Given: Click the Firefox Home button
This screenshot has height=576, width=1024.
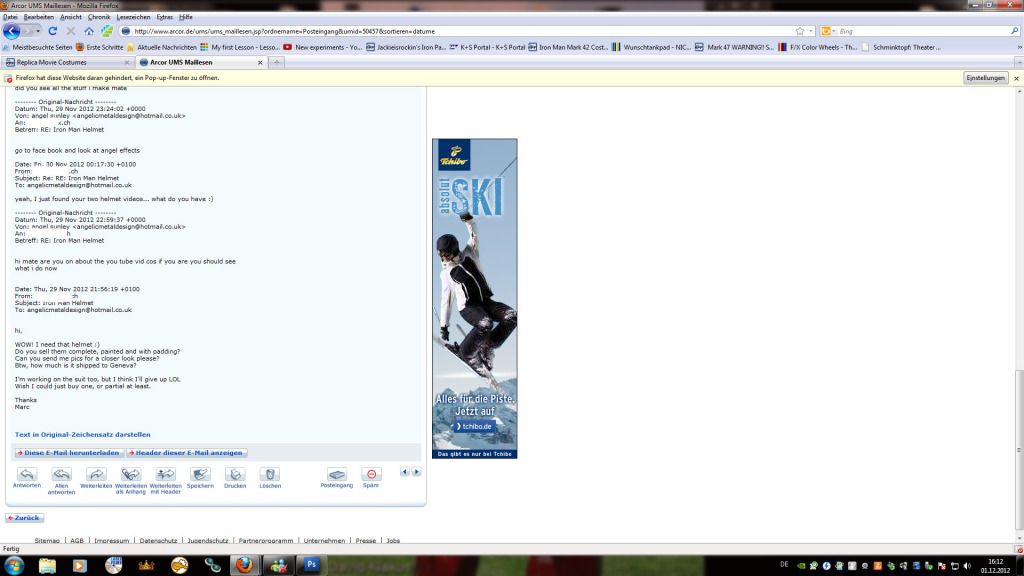Looking at the screenshot, I should (89, 31).
